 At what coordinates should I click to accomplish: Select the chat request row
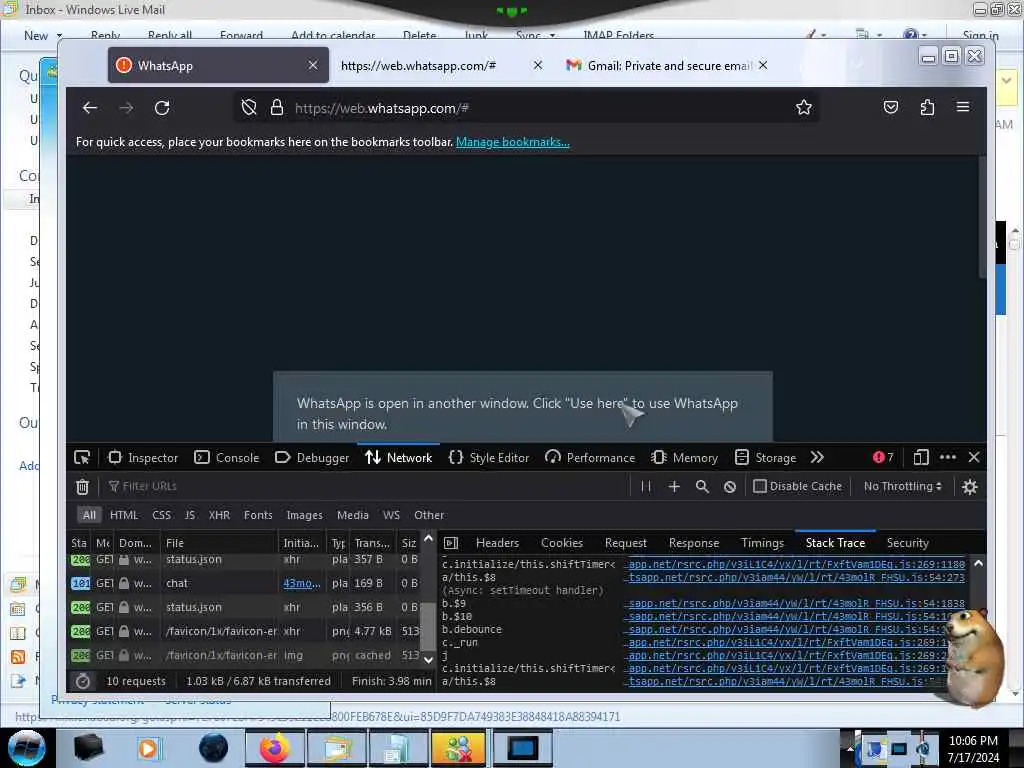click(245, 583)
